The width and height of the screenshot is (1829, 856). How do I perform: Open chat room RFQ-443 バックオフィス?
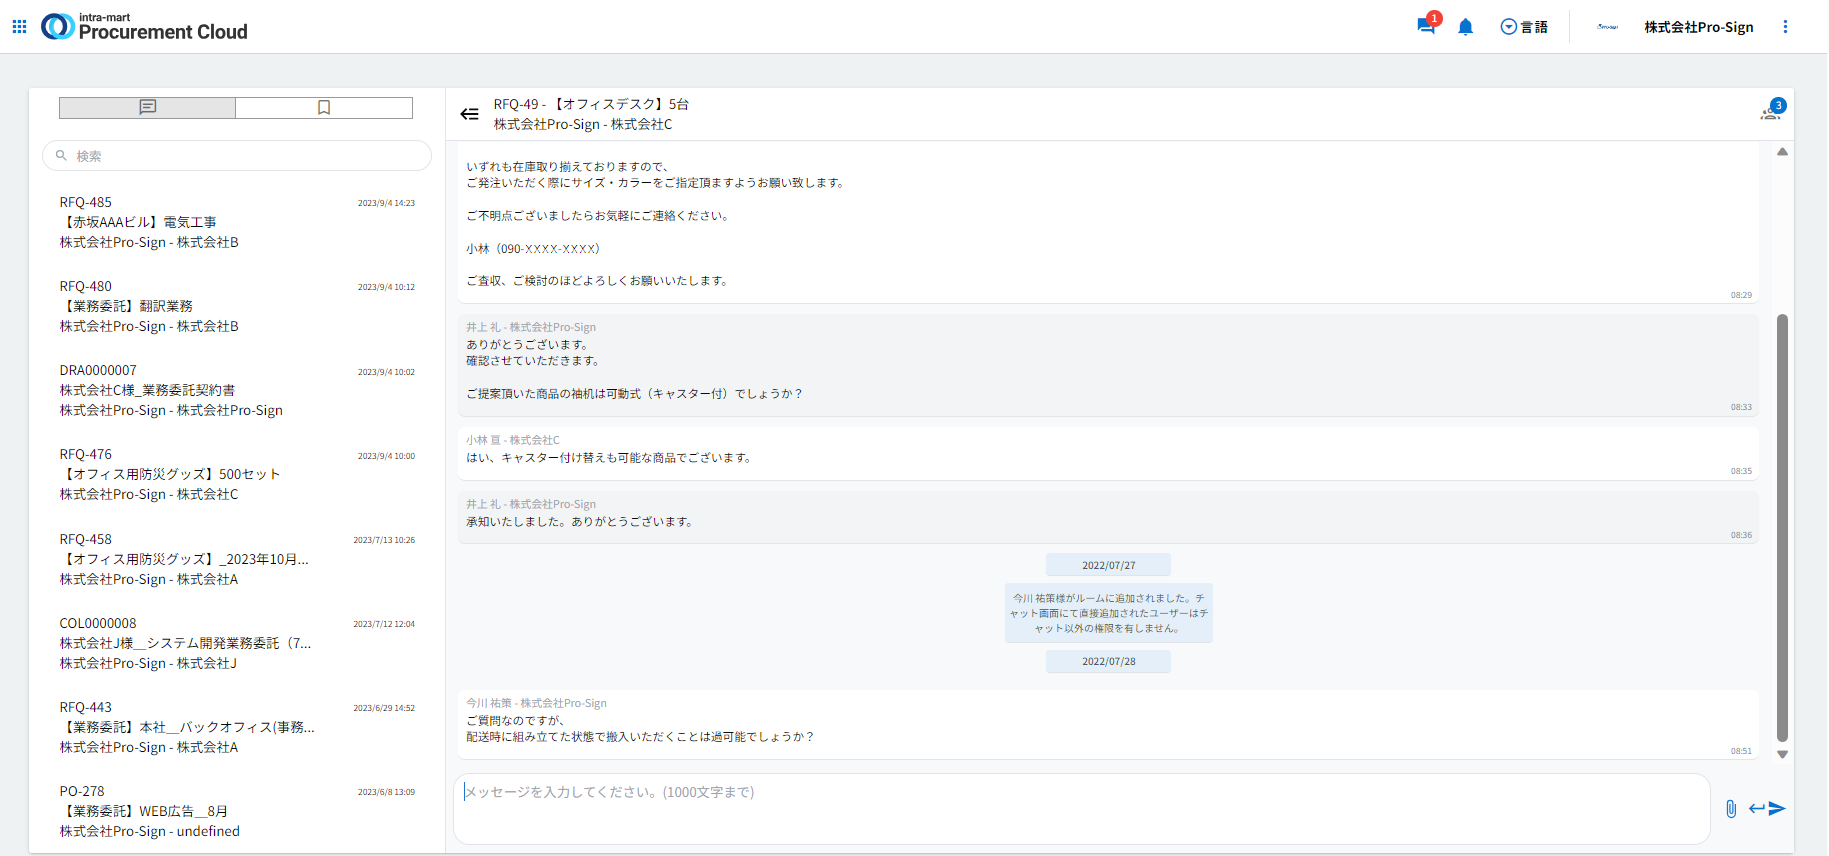tap(237, 727)
